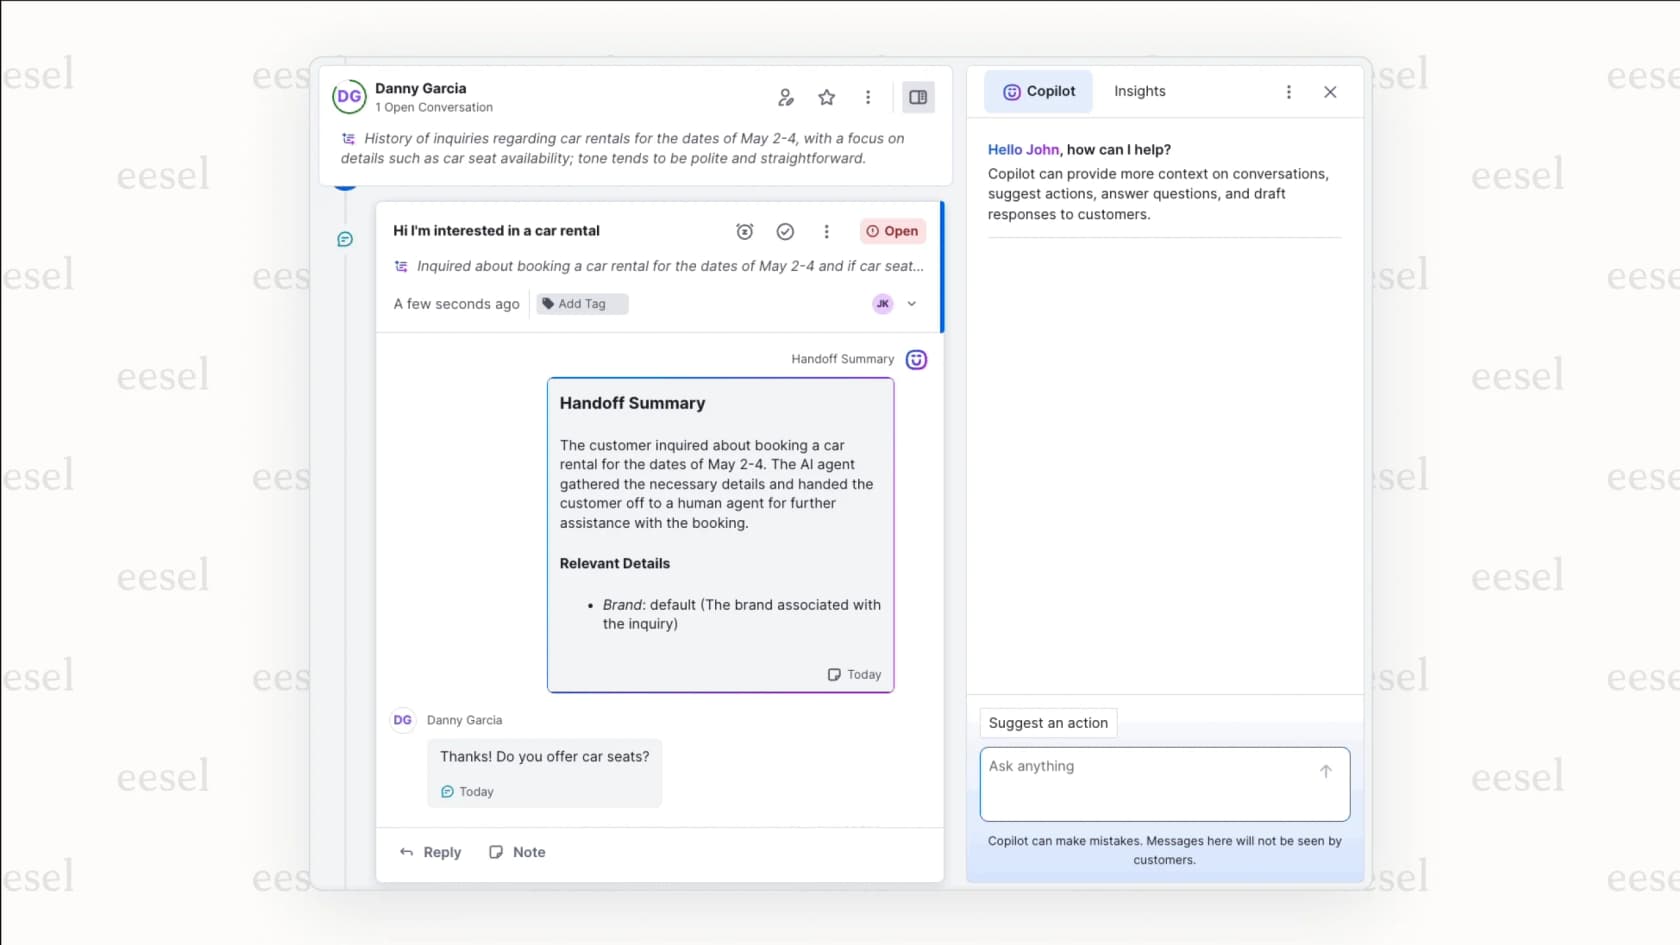This screenshot has height=945, width=1680.
Task: Add a tag to the conversation
Action: pyautogui.click(x=582, y=304)
